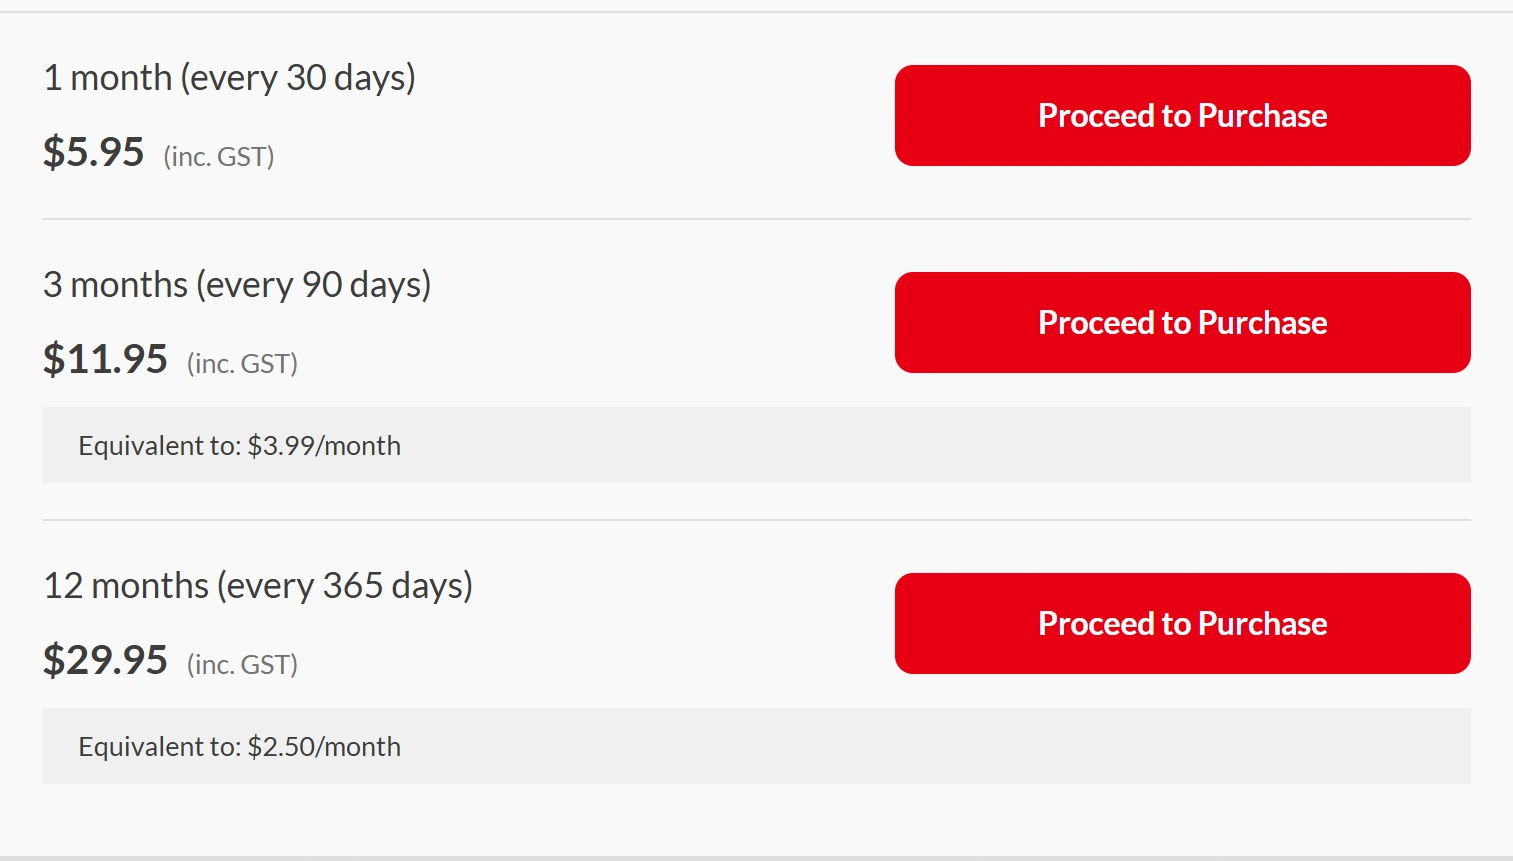The height and width of the screenshot is (861, 1513).
Task: Click the $5.95 price
Action: pos(94,152)
